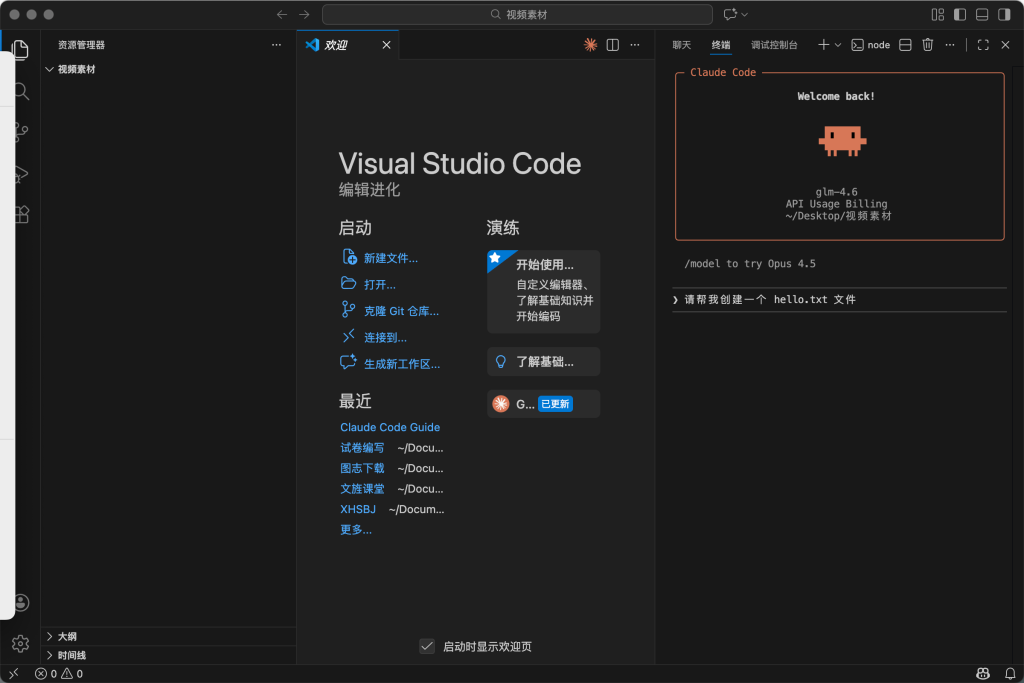This screenshot has width=1024, height=683.
Task: Kill the terminal with the trash icon
Action: (928, 45)
